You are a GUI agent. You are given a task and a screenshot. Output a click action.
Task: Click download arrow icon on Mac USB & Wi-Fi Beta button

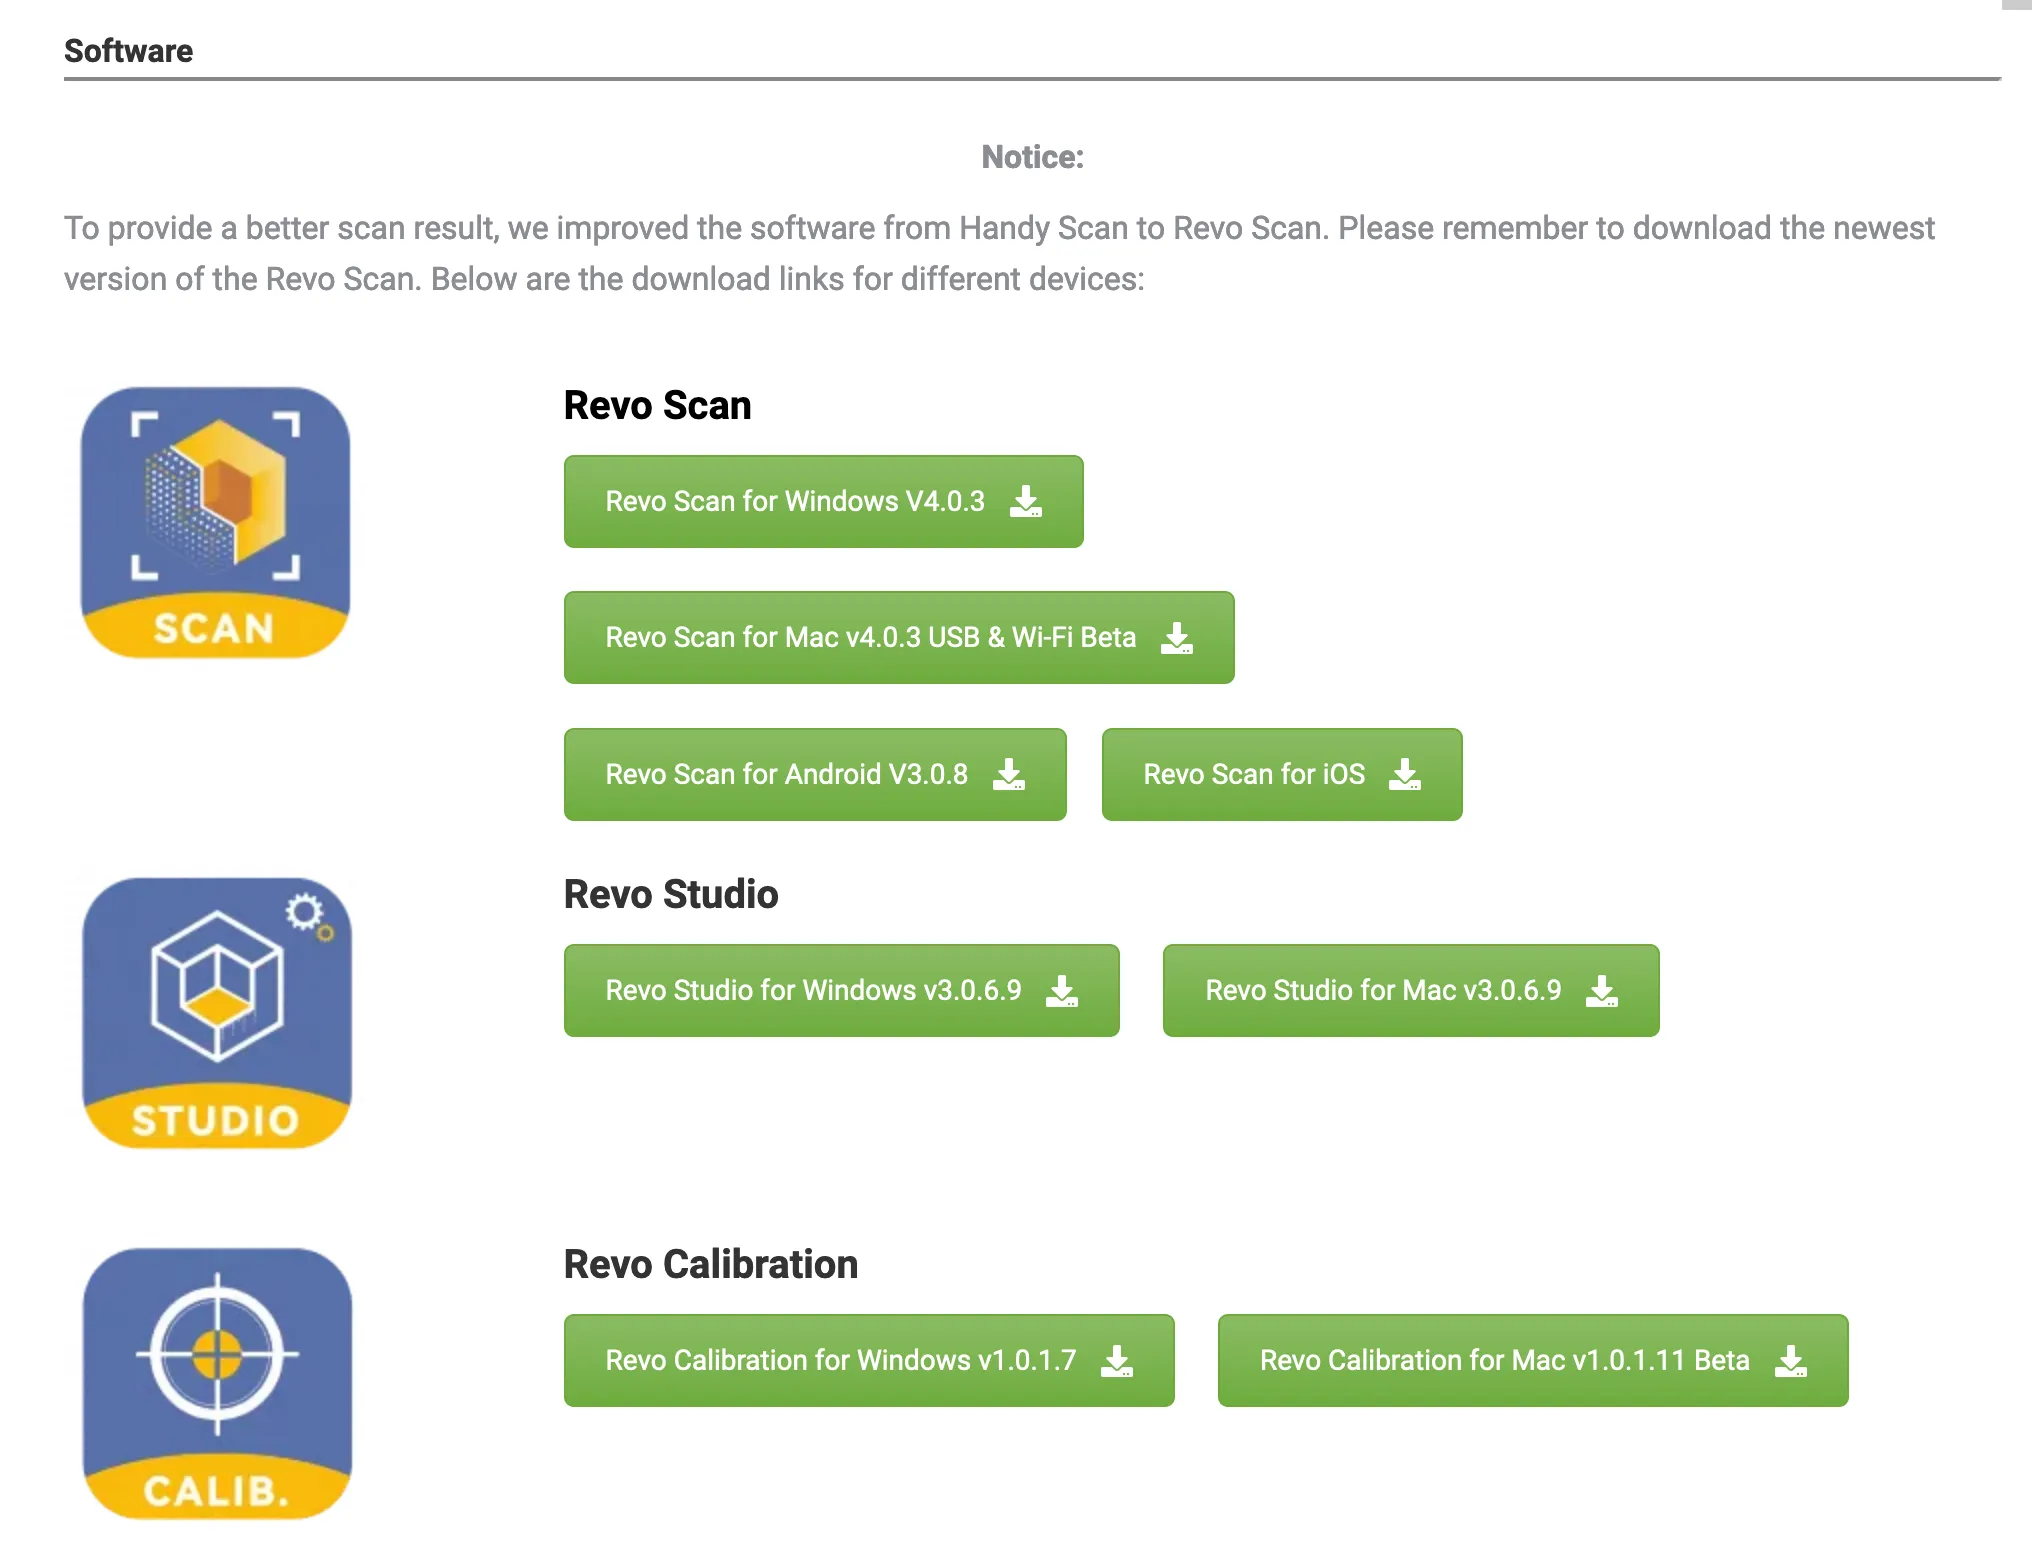click(x=1177, y=637)
